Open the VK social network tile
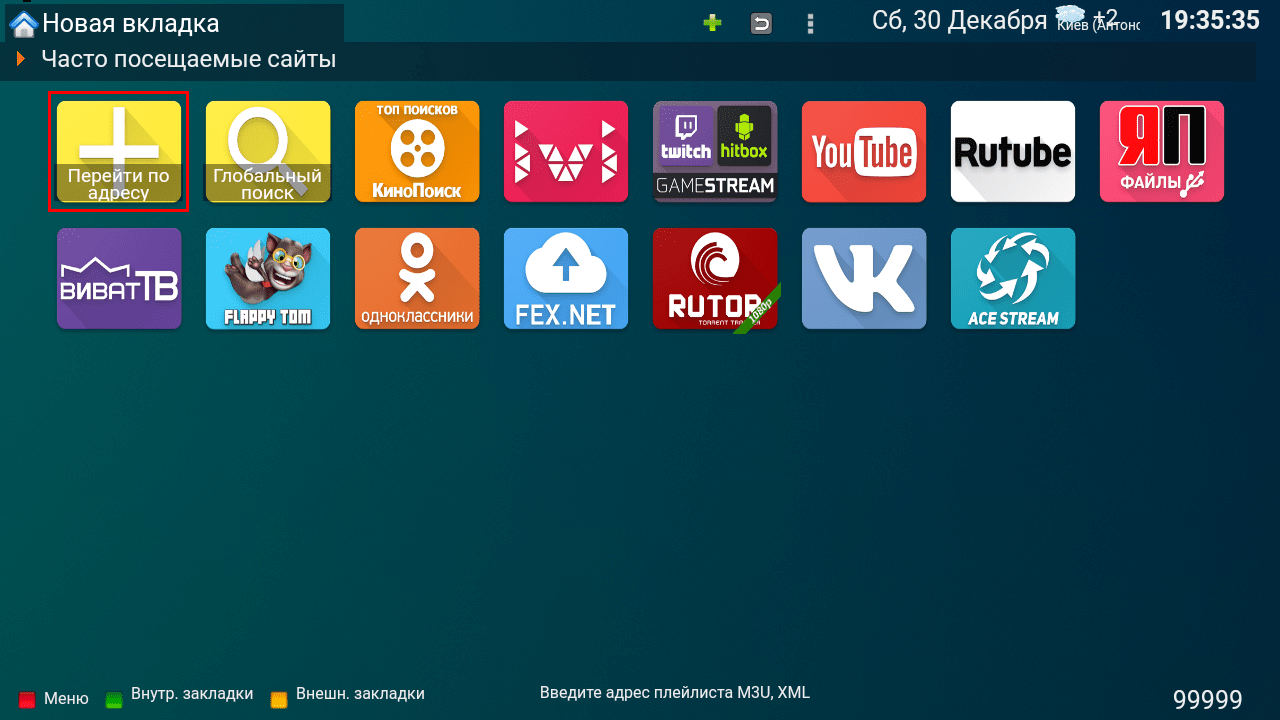Screen dimensions: 1280x720 click(864, 278)
